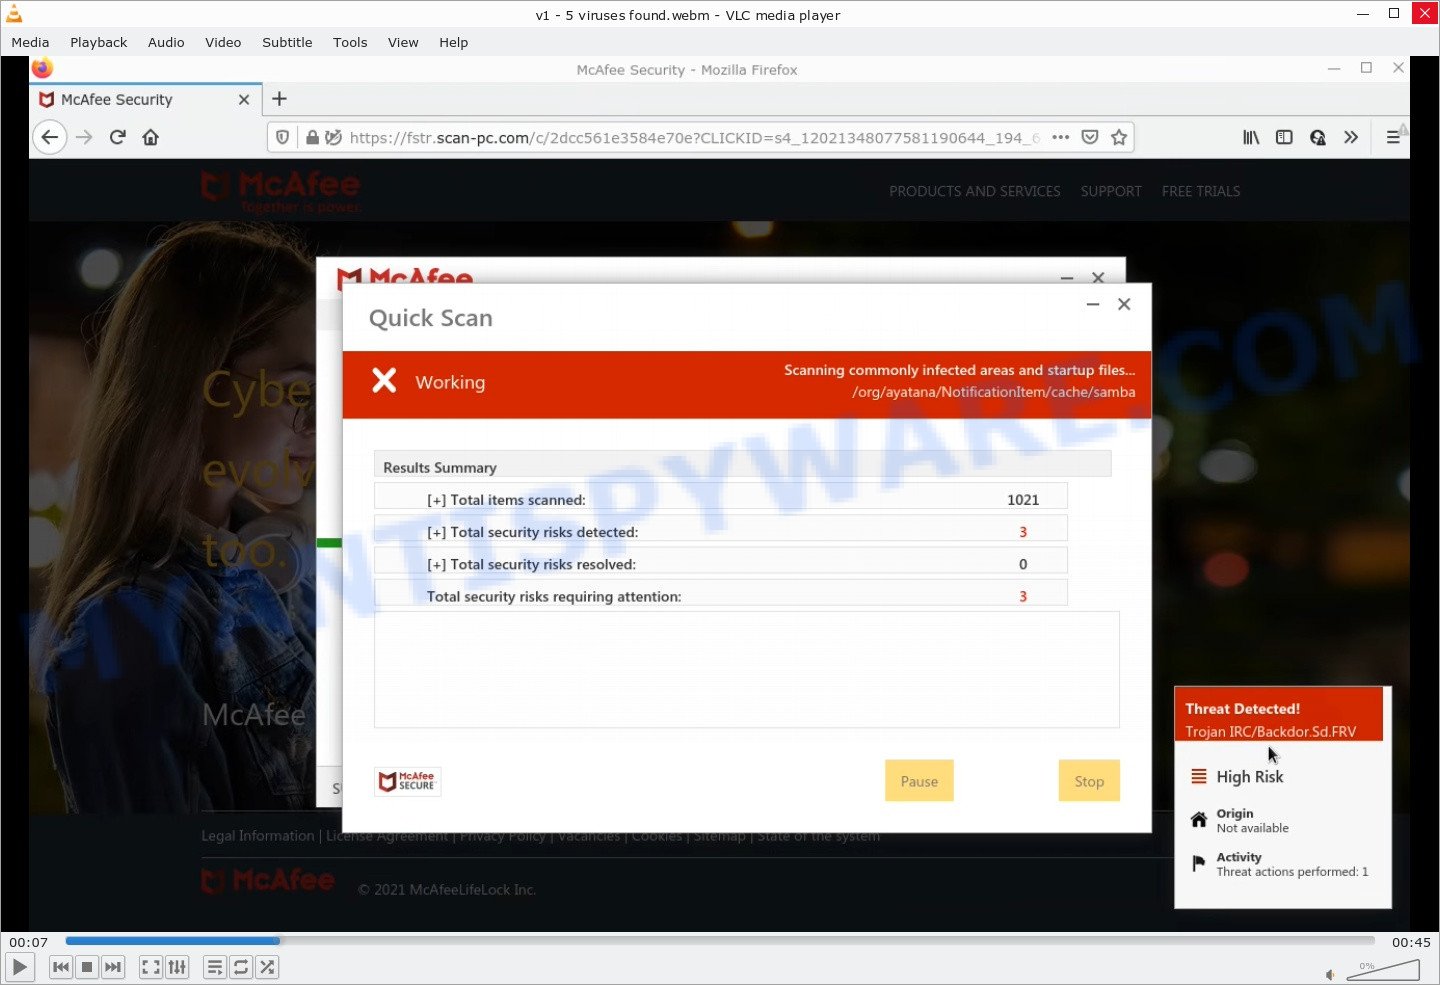The image size is (1440, 985).
Task: Open the Firefox Library icon
Action: [x=1251, y=138]
